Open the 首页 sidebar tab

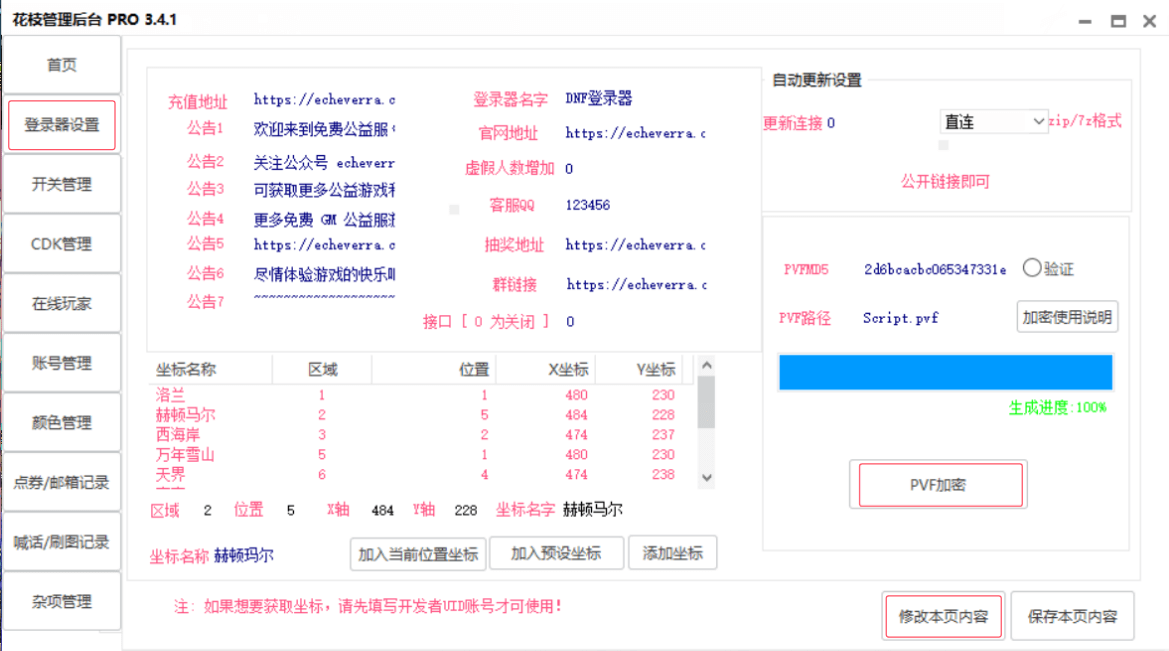(x=61, y=65)
